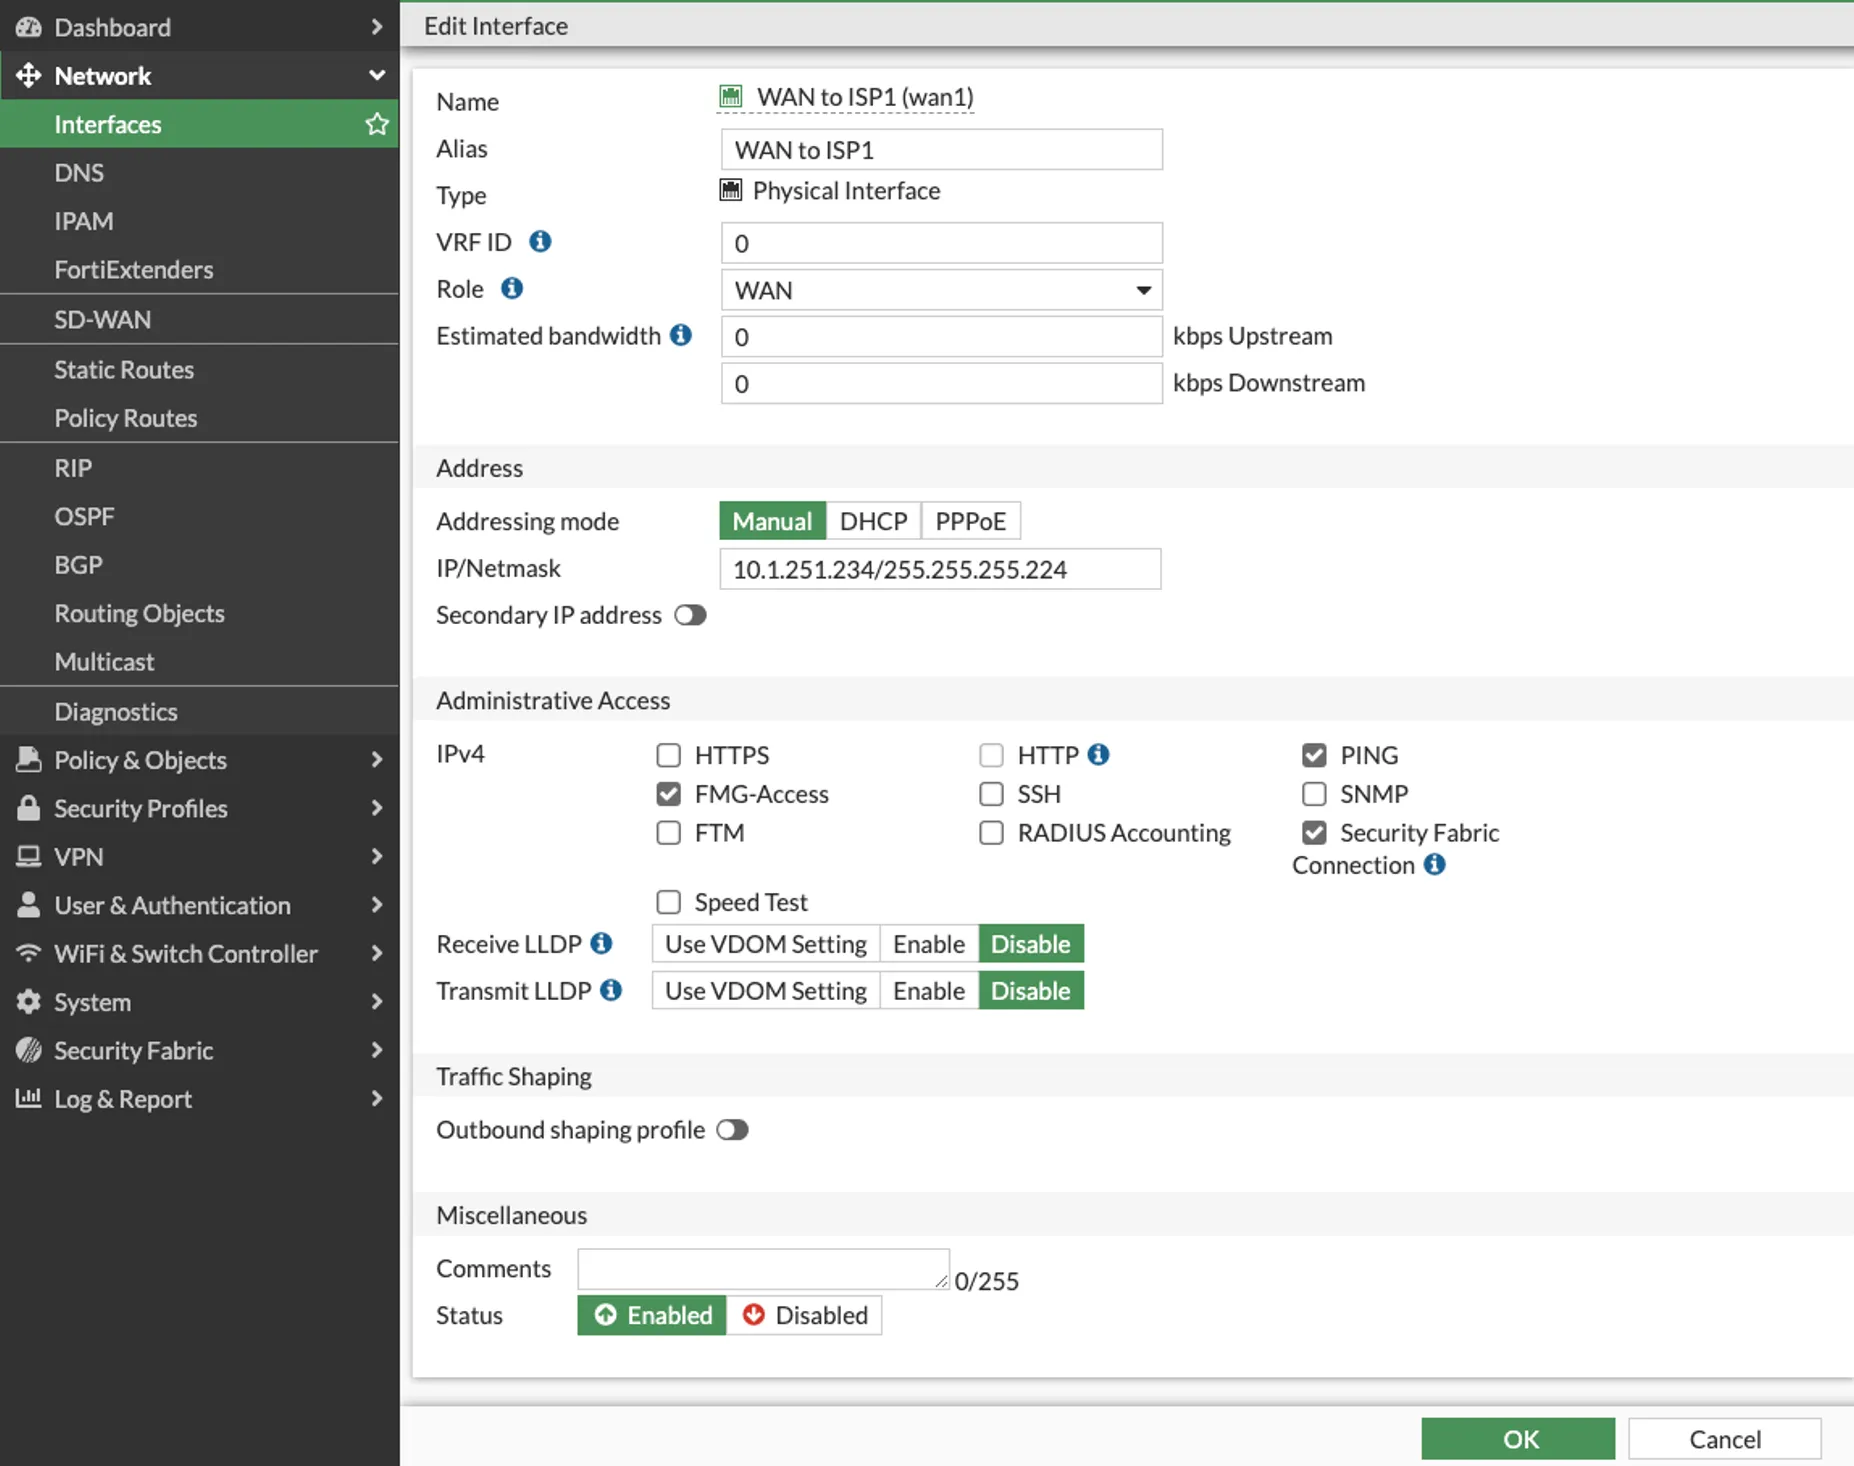Click the VPN laptop icon

pyautogui.click(x=29, y=856)
